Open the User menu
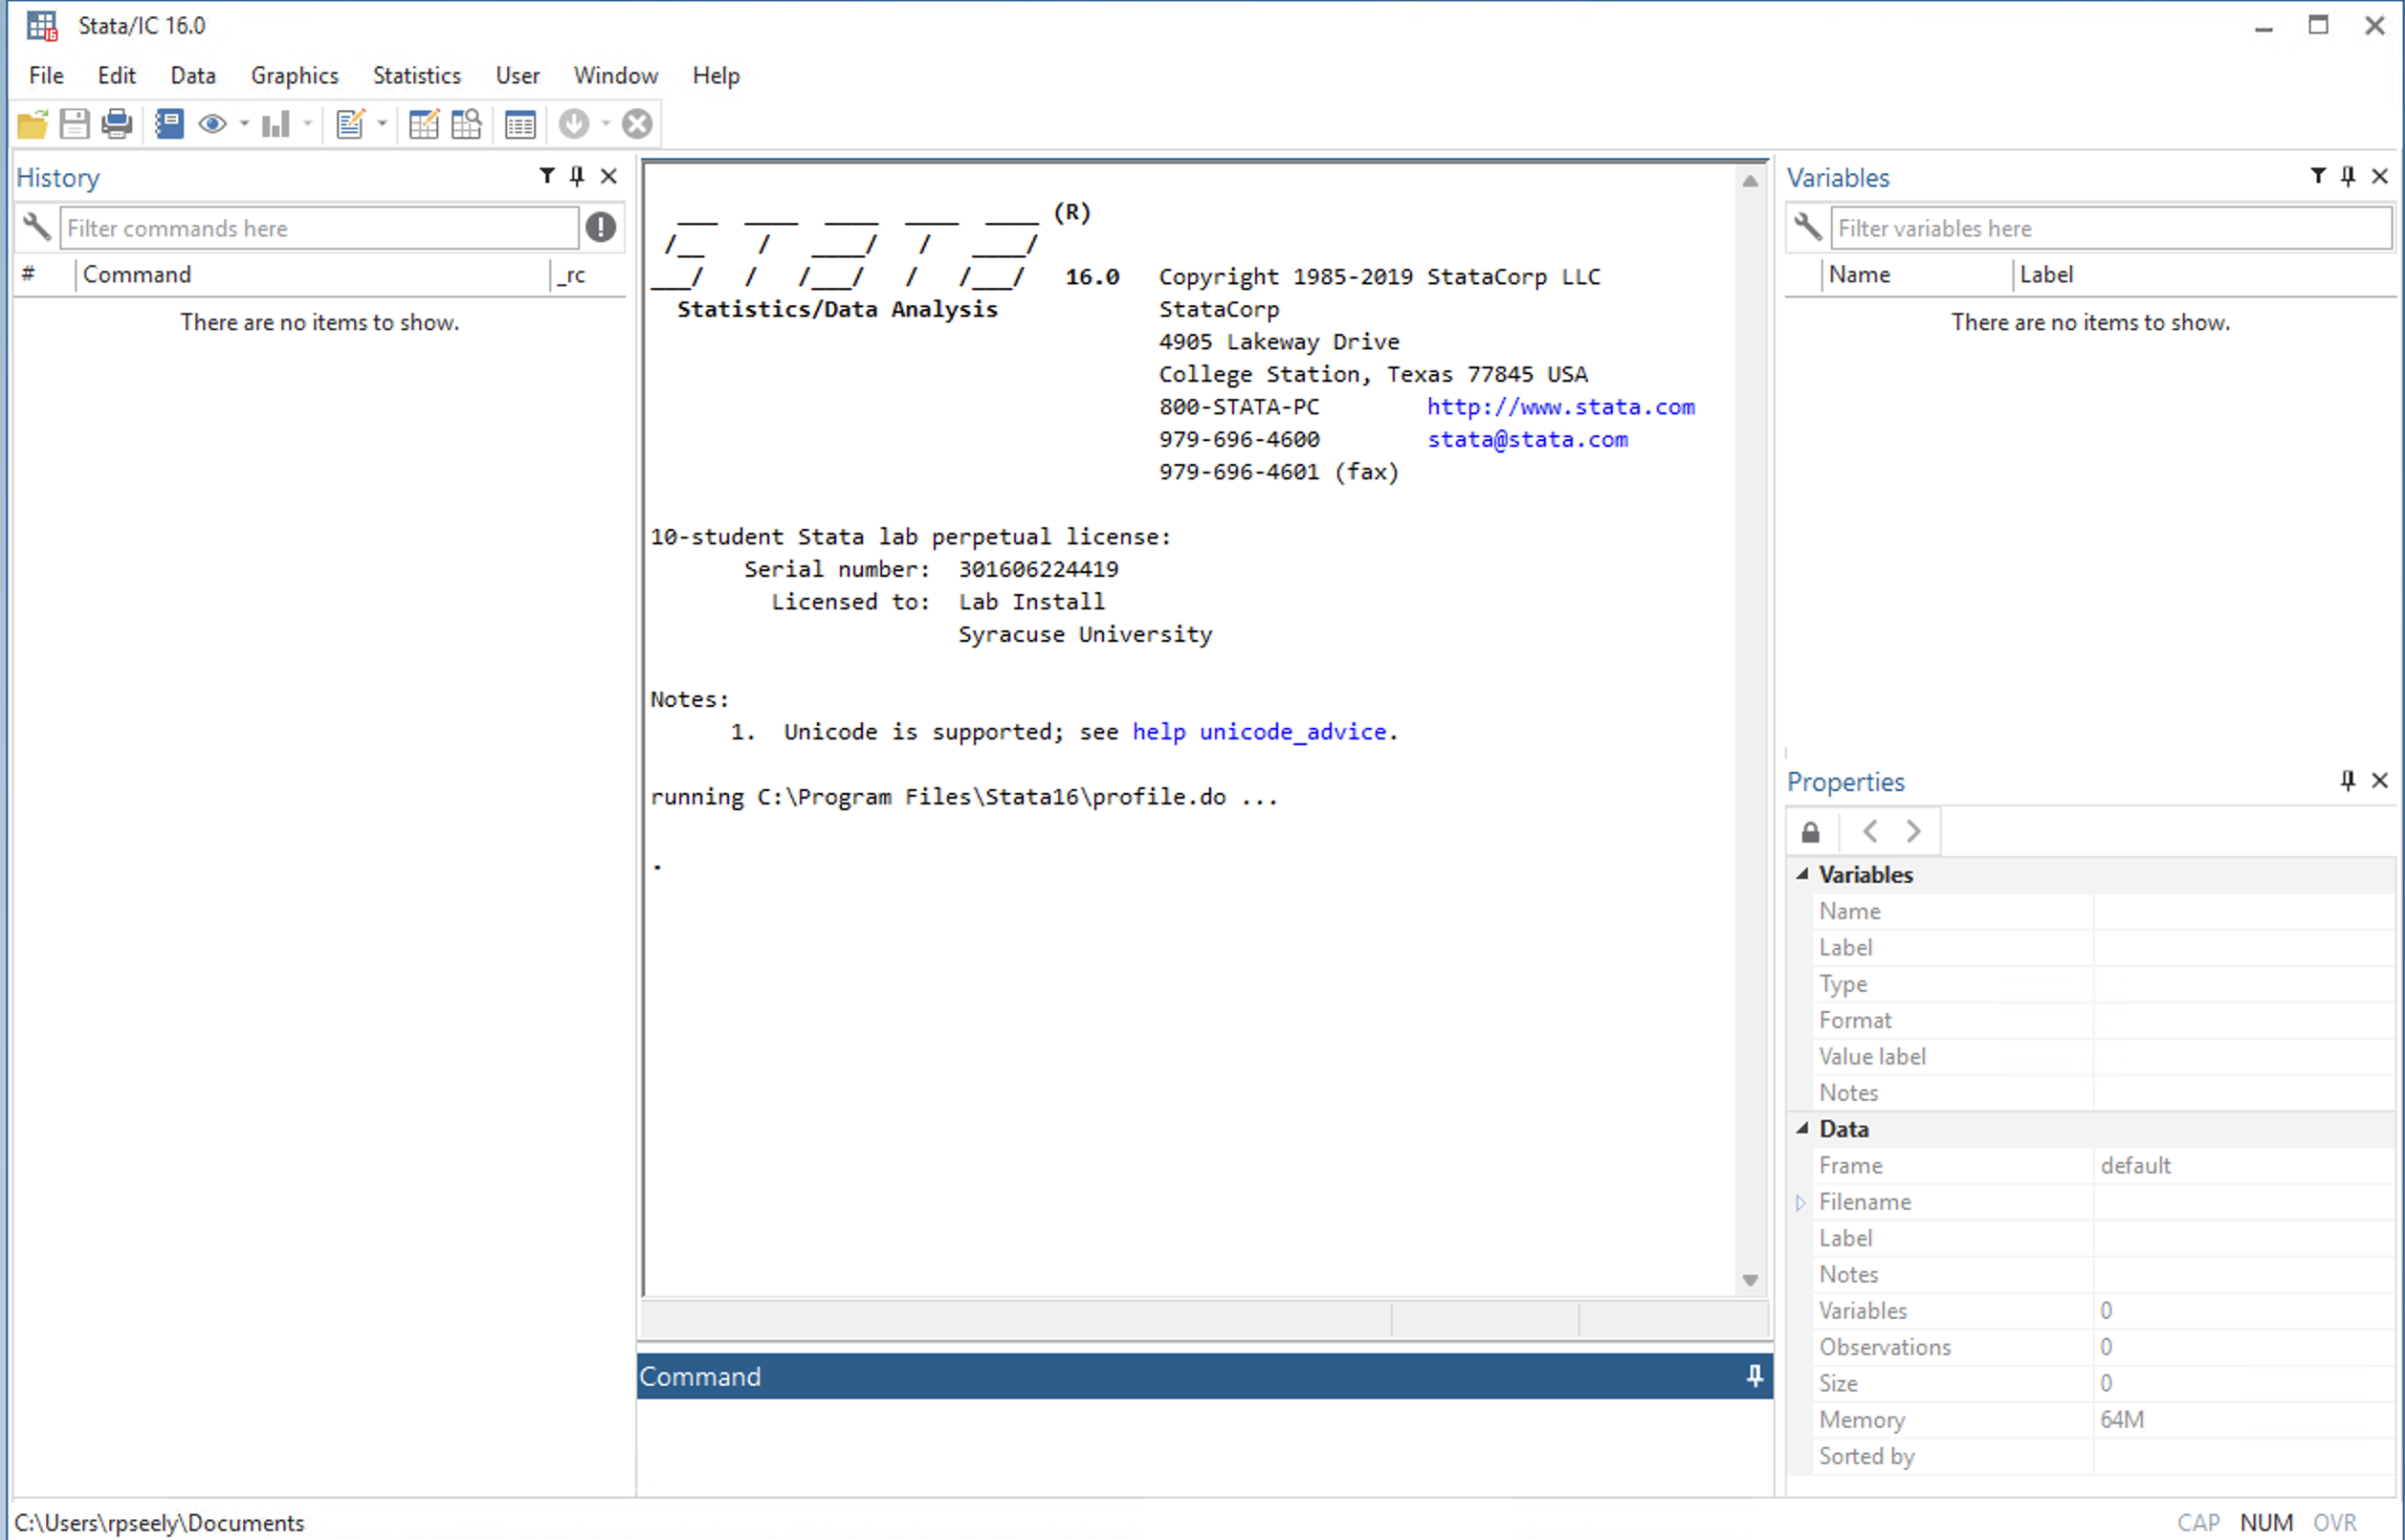The height and width of the screenshot is (1540, 2405). pyautogui.click(x=518, y=76)
